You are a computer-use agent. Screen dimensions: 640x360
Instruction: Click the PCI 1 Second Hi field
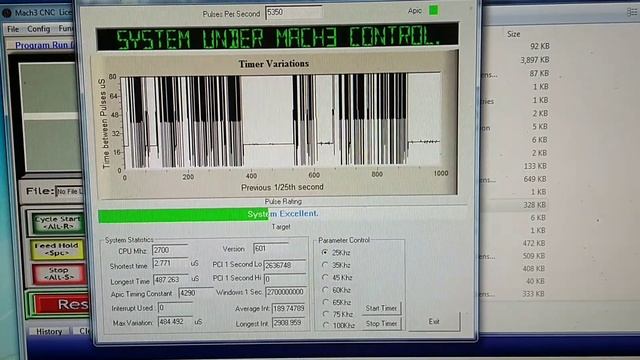(285, 279)
